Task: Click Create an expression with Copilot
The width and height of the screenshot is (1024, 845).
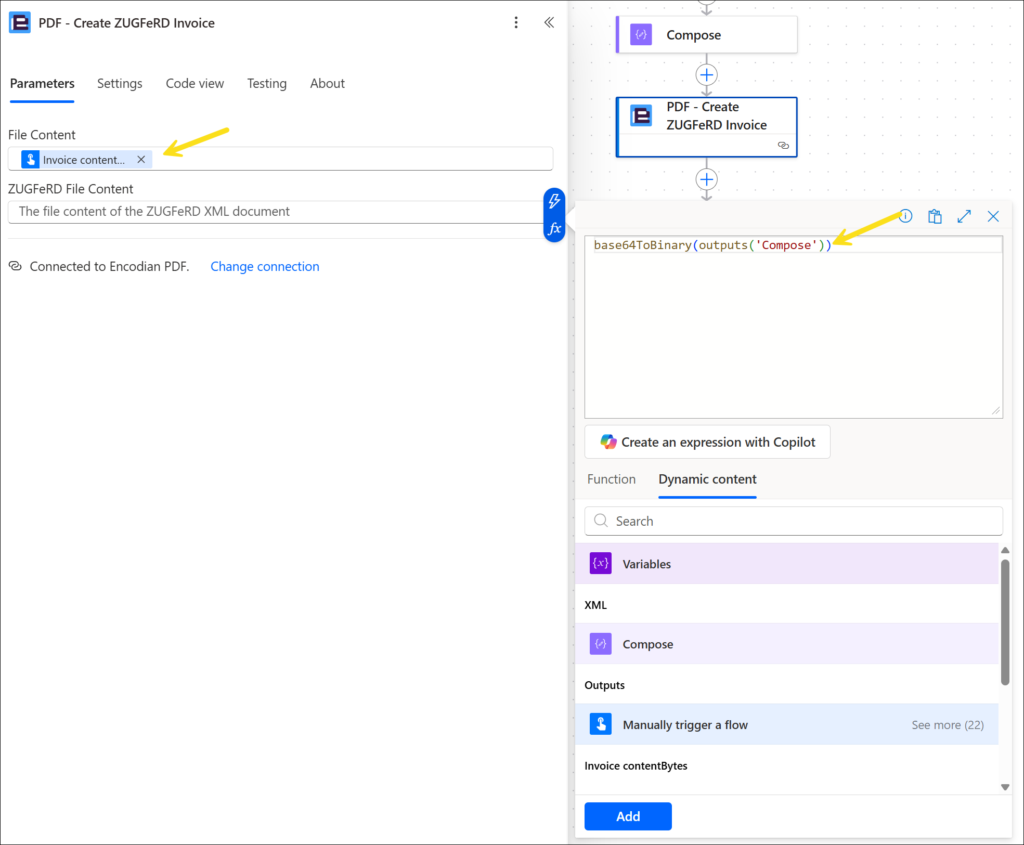Action: 707,442
